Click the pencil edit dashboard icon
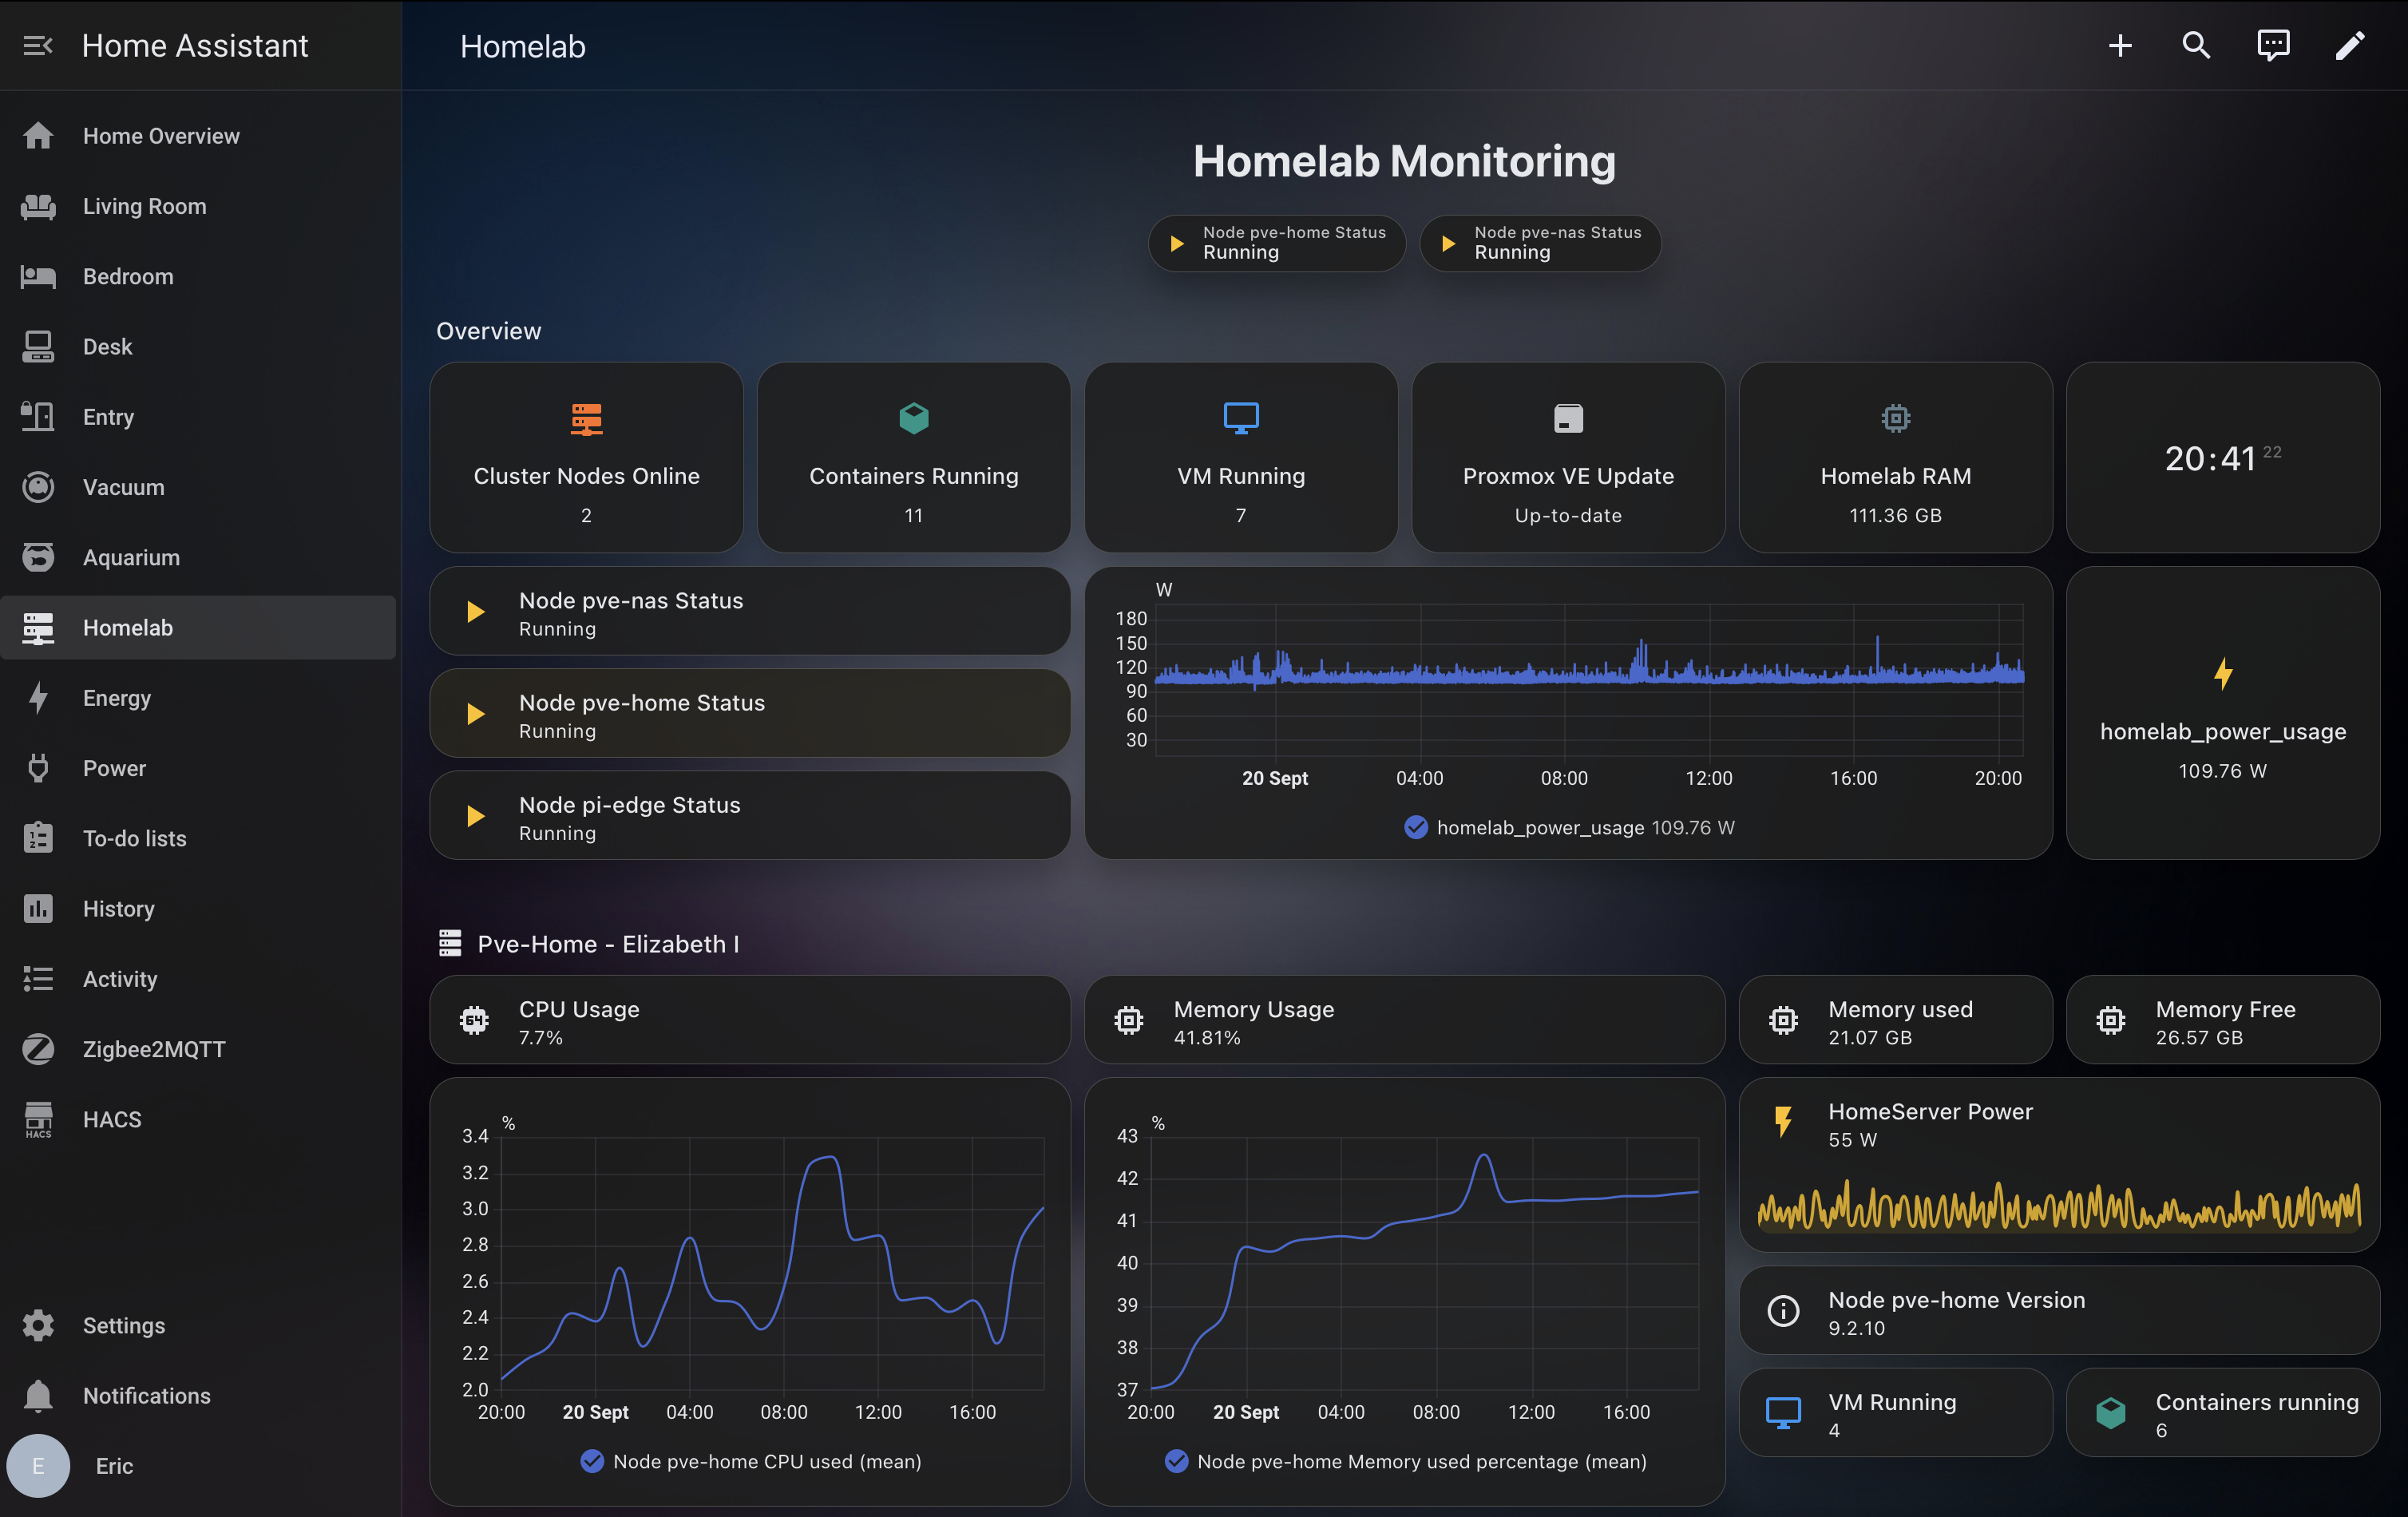This screenshot has height=1517, width=2408. coord(2350,46)
